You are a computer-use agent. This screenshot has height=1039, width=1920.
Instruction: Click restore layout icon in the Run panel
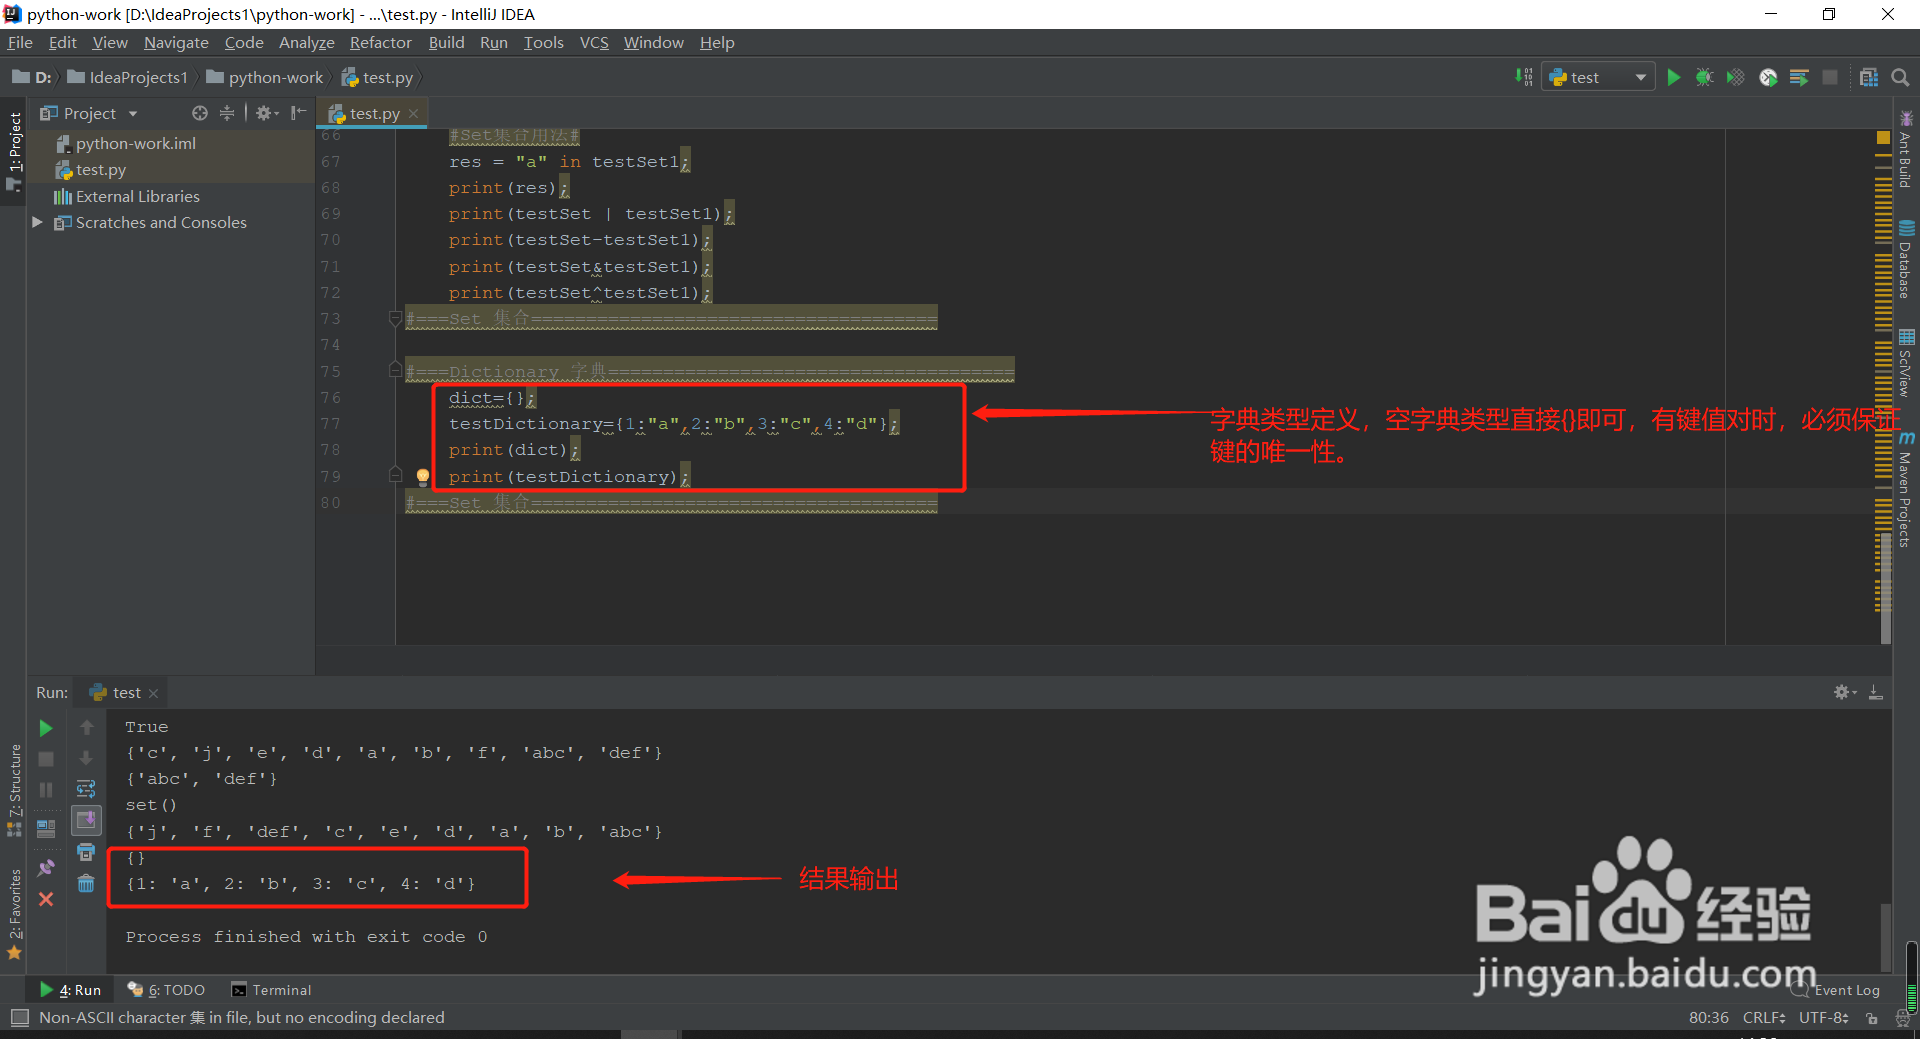[x=46, y=828]
